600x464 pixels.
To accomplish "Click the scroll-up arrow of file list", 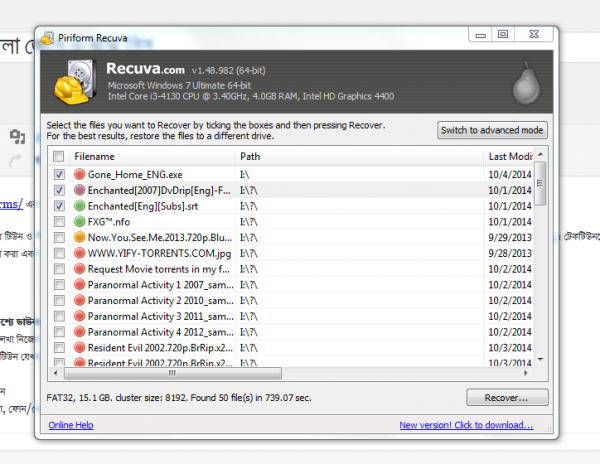I will [540, 154].
